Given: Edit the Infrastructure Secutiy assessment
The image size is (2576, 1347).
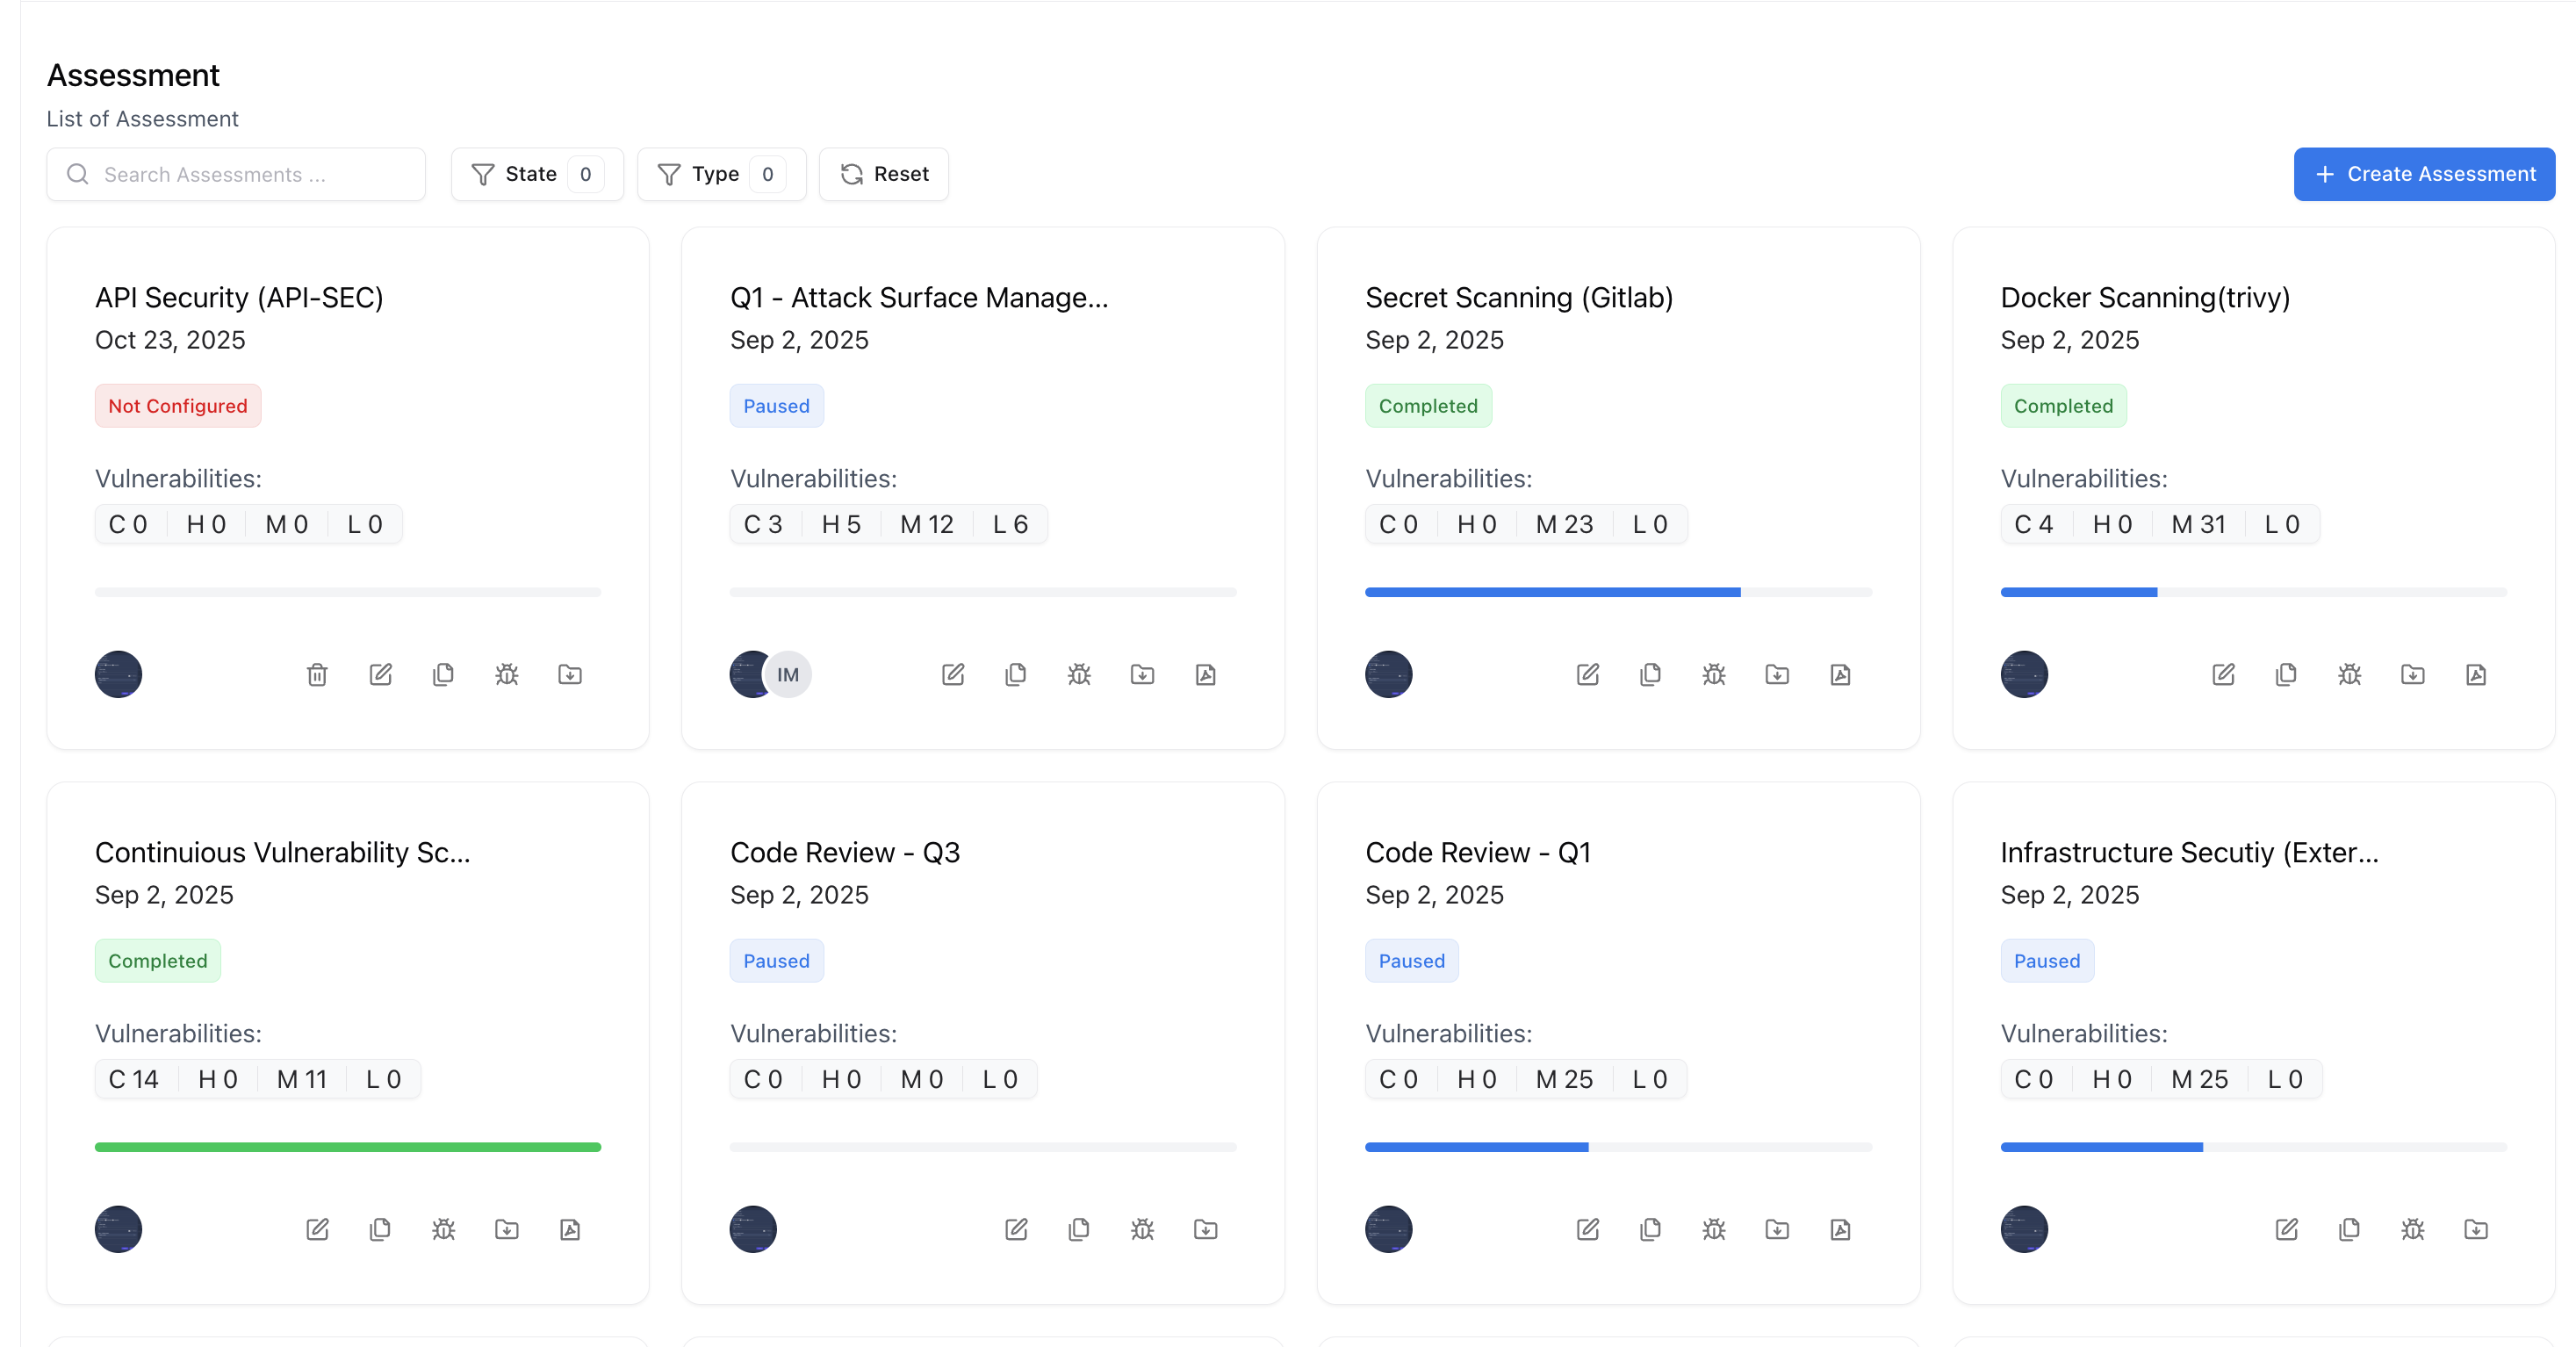Looking at the screenshot, I should (2286, 1229).
